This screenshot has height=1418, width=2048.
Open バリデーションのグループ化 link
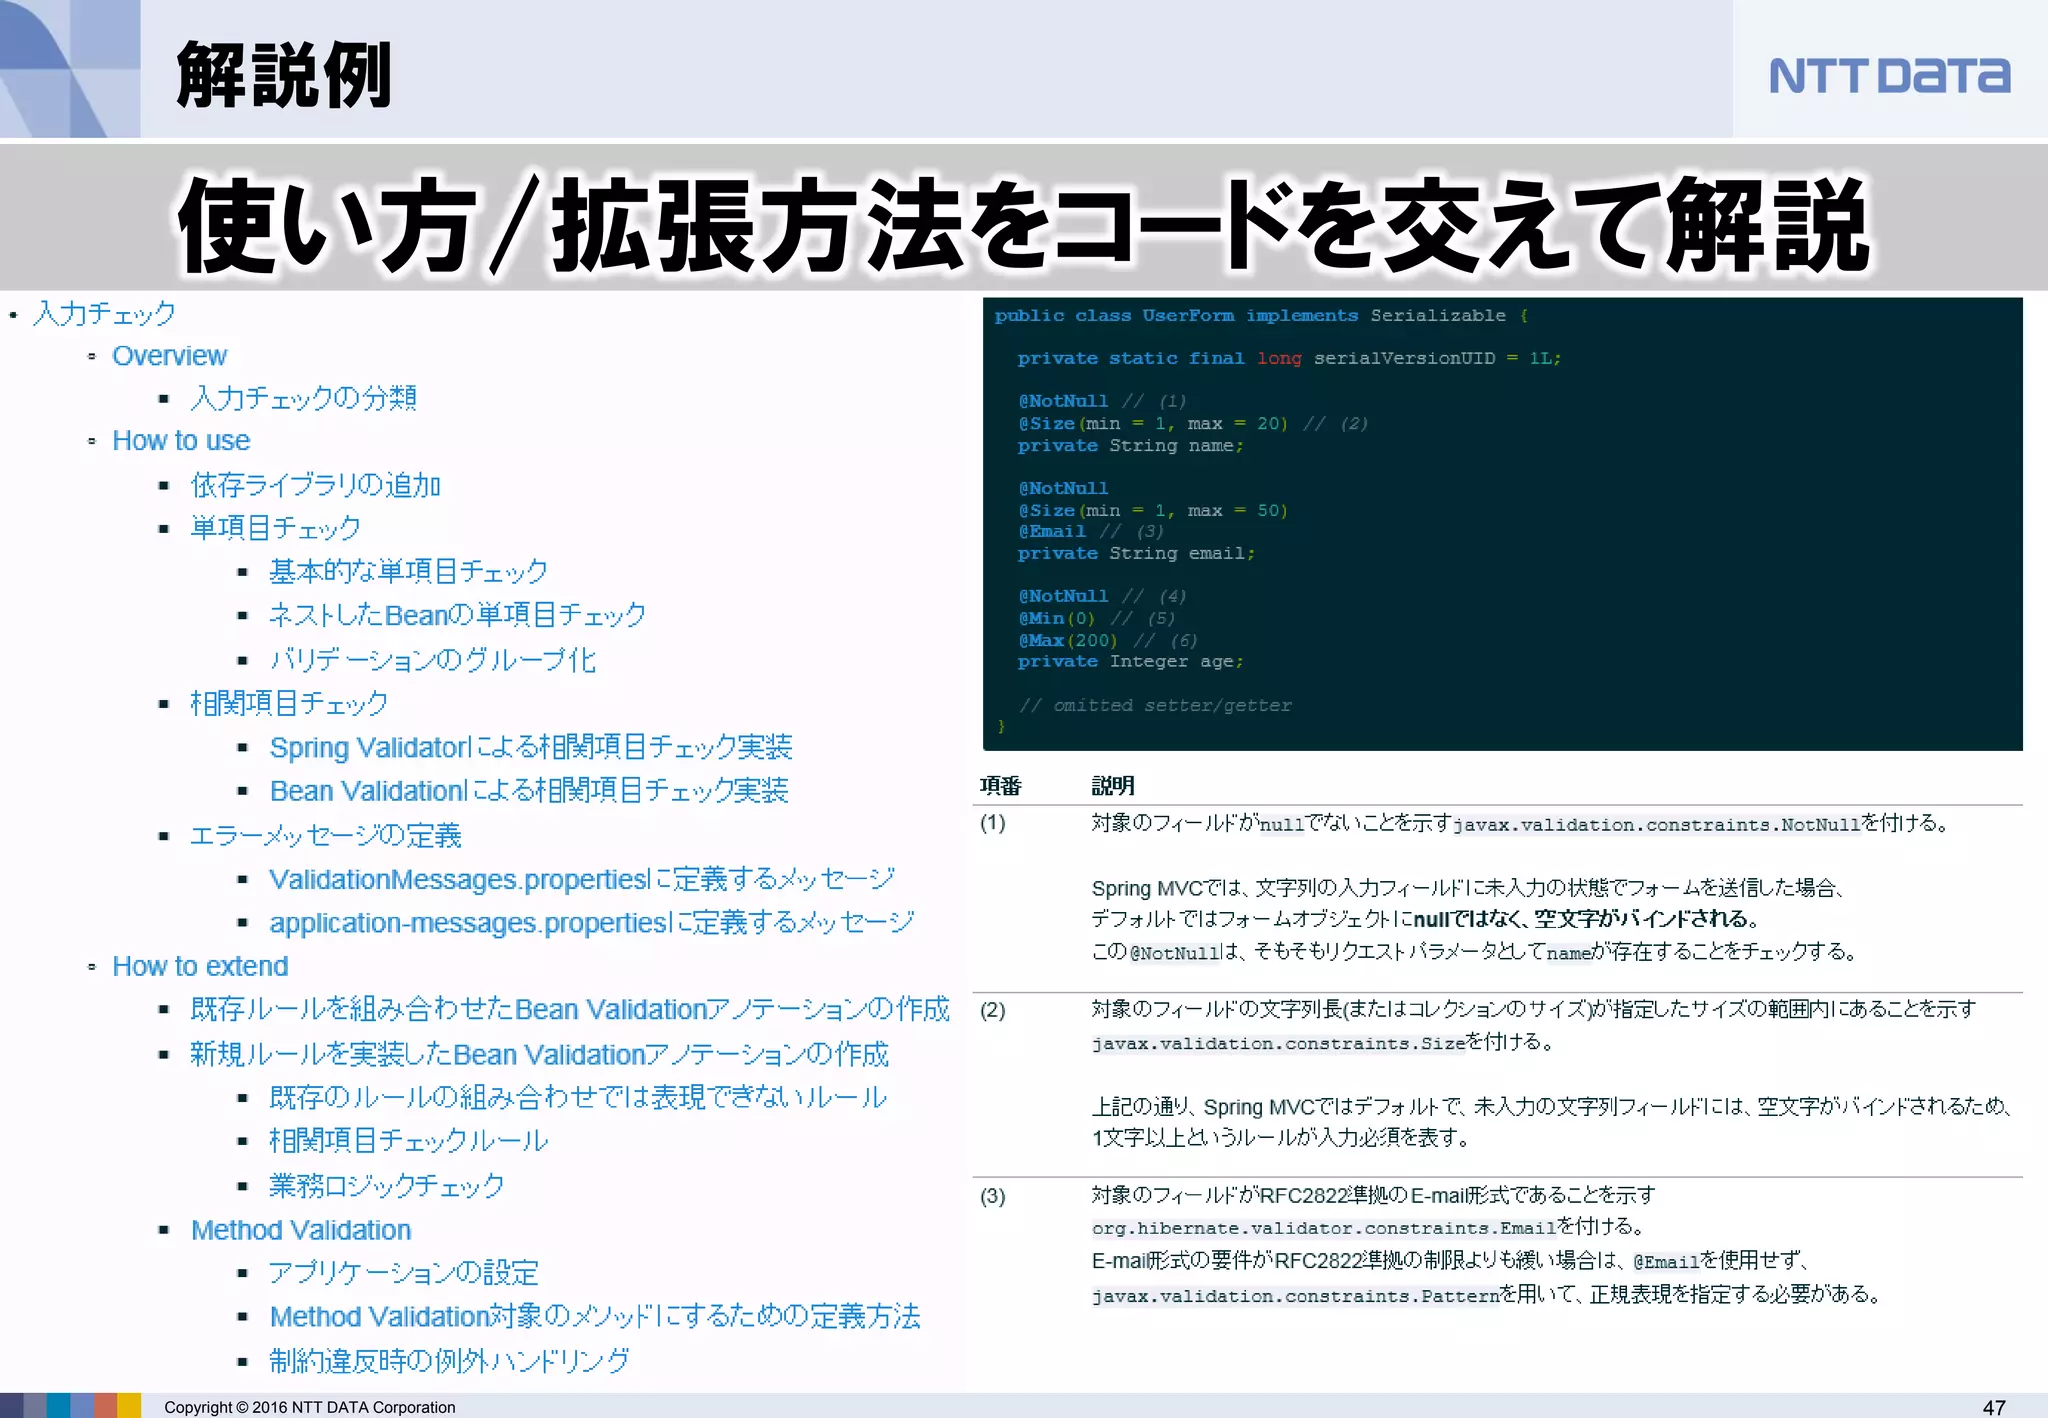(x=432, y=660)
